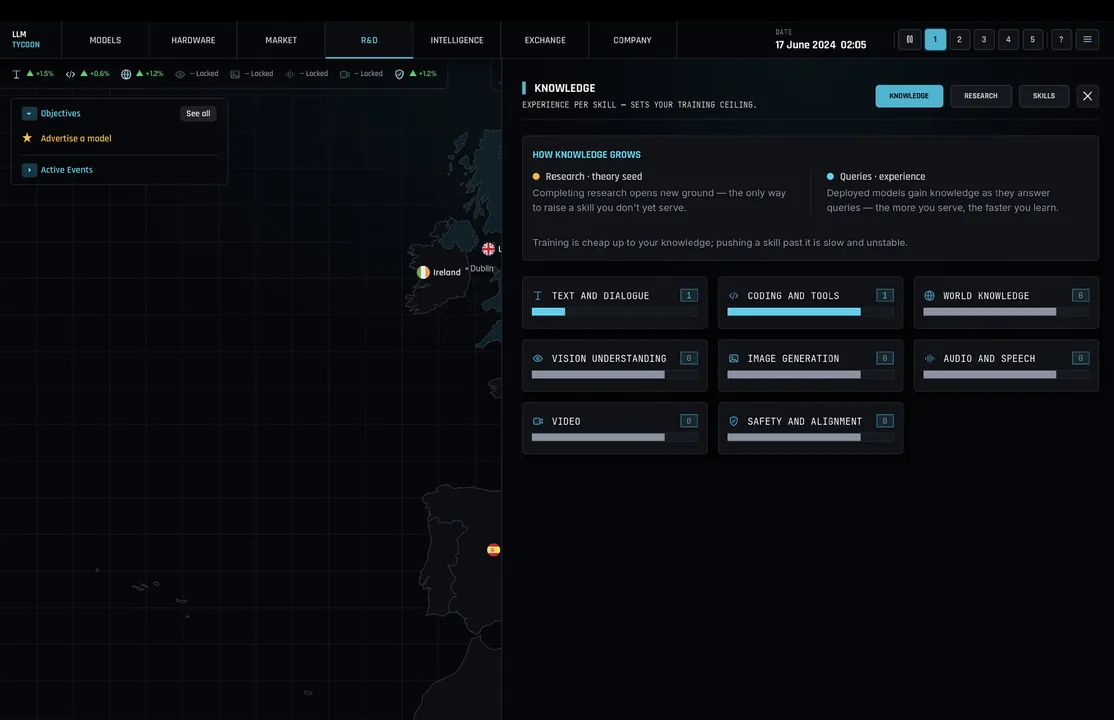The image size is (1114, 720).
Task: Click the Image Generation picture icon
Action: pos(734,359)
